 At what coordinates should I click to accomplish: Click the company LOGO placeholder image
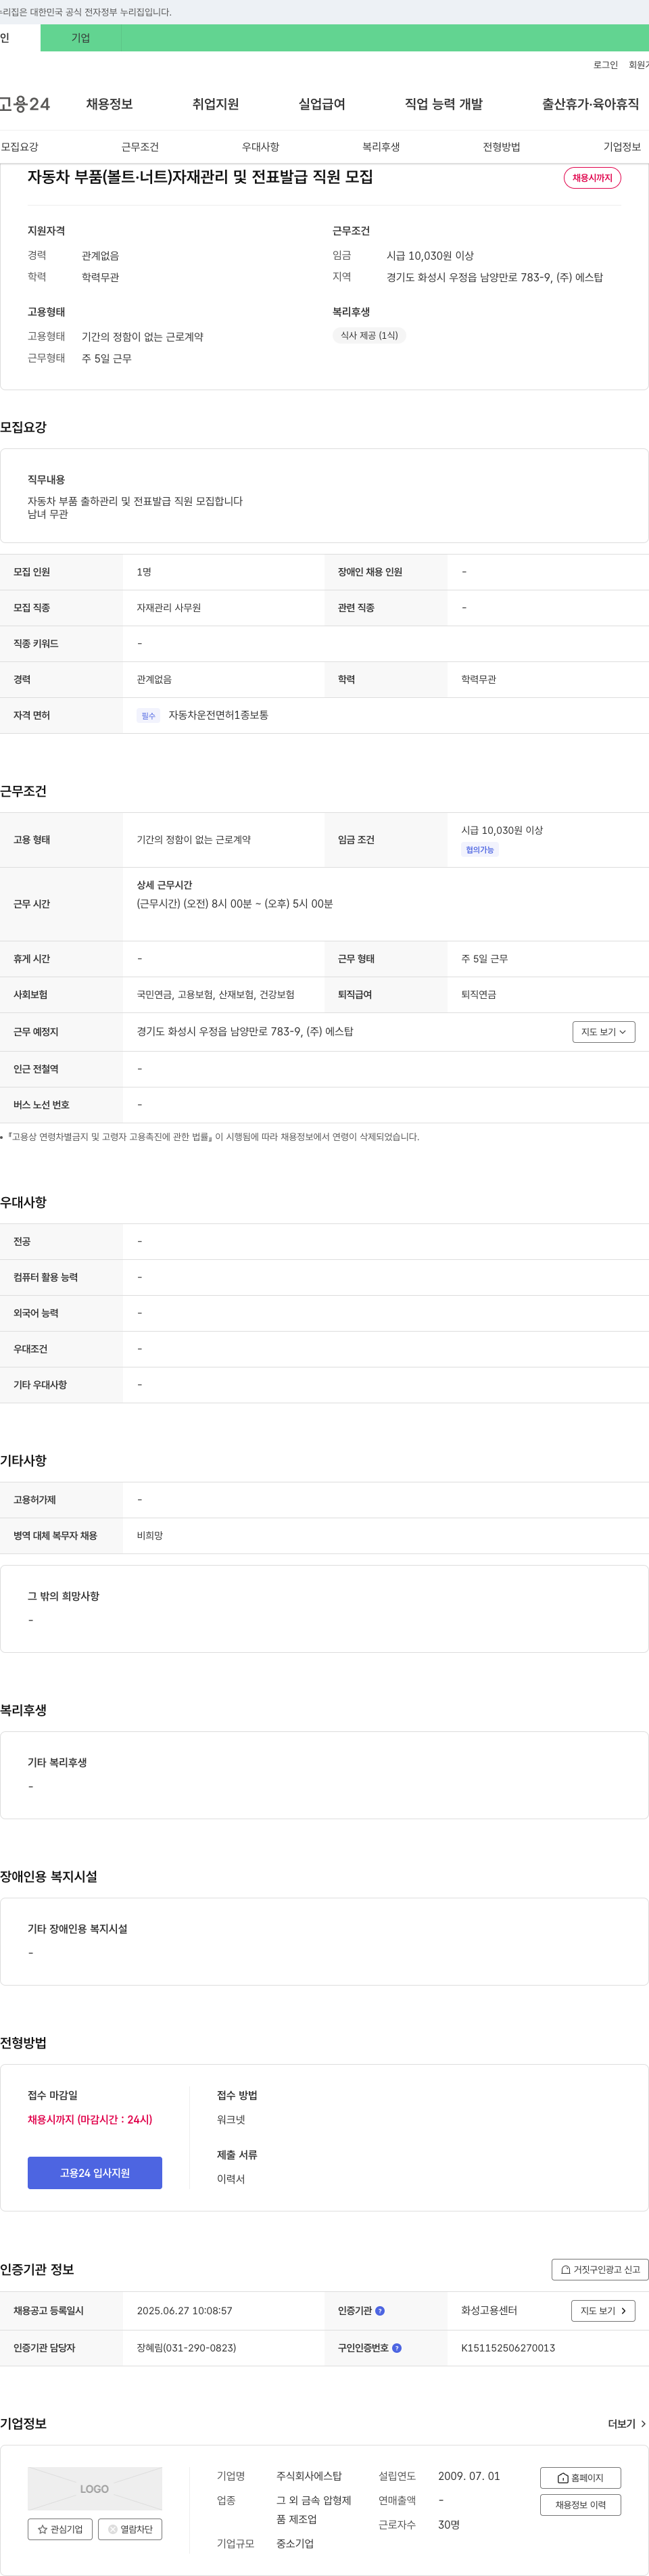[x=95, y=2489]
